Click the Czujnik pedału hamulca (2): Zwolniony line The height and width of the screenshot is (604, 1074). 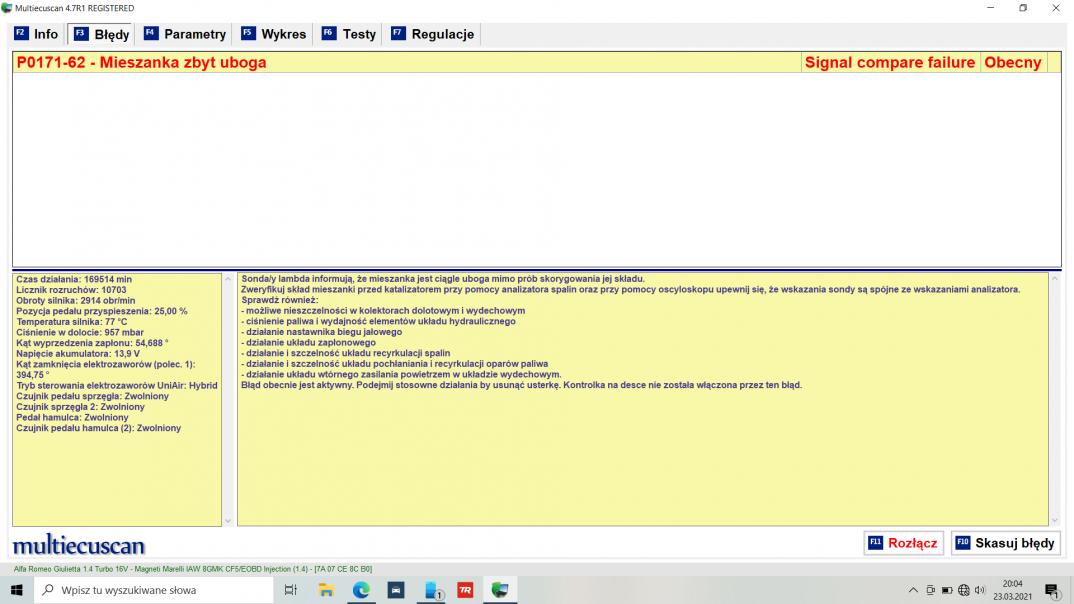(99, 428)
